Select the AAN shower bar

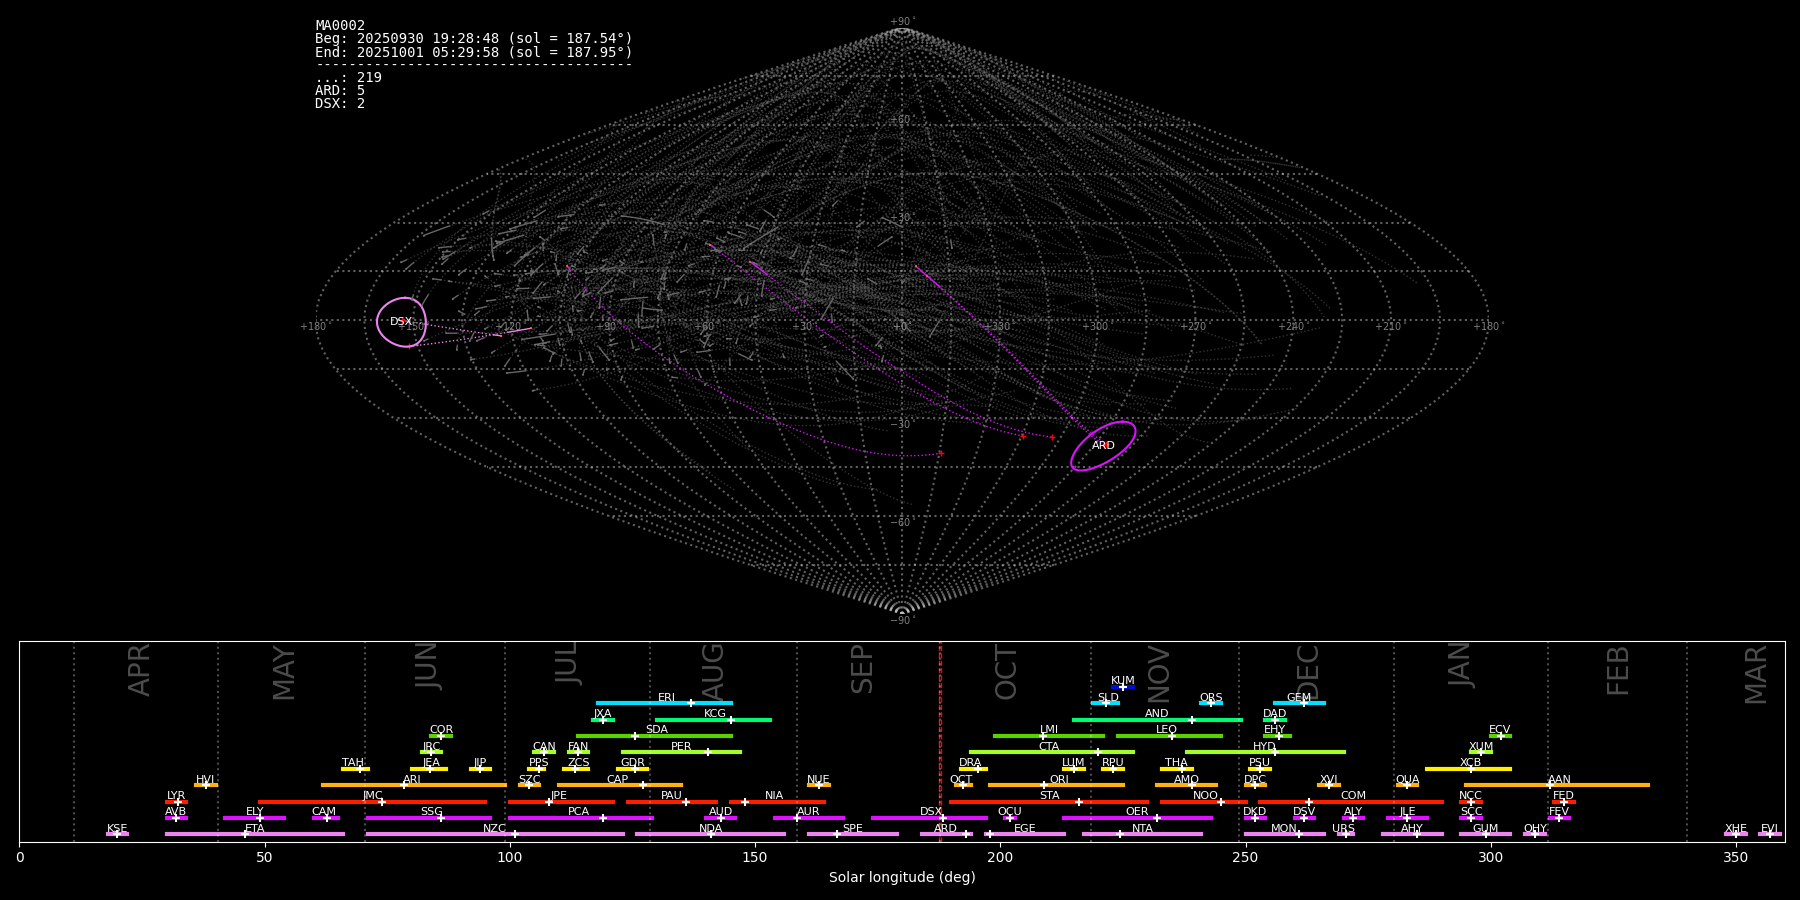click(1557, 785)
